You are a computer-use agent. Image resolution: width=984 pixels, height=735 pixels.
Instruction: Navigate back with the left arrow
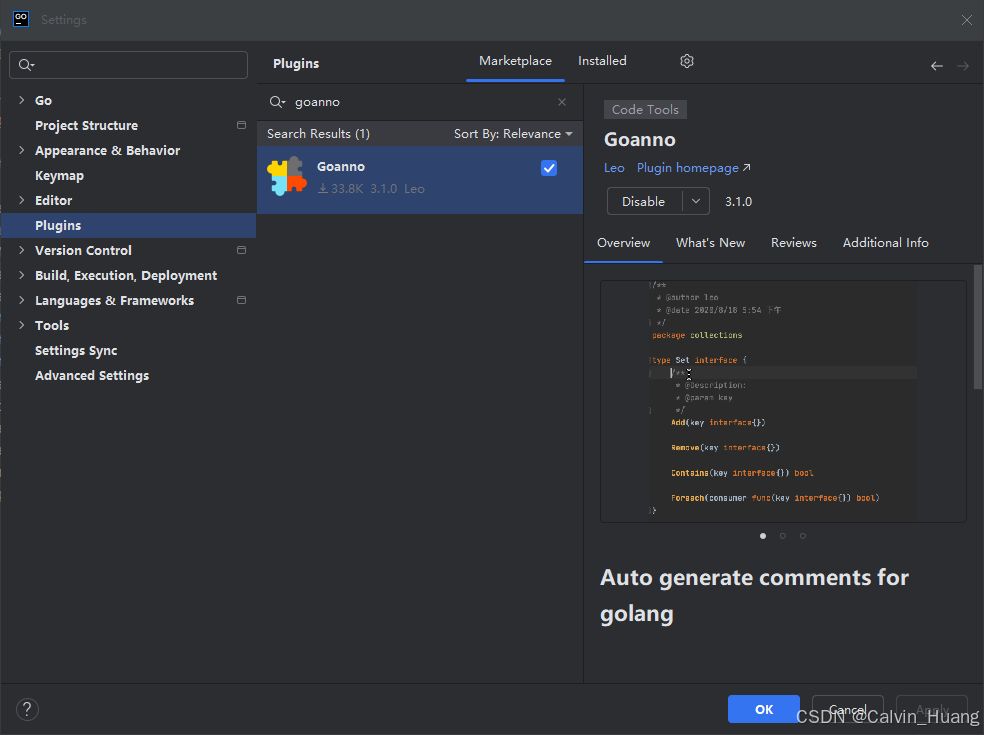(936, 66)
